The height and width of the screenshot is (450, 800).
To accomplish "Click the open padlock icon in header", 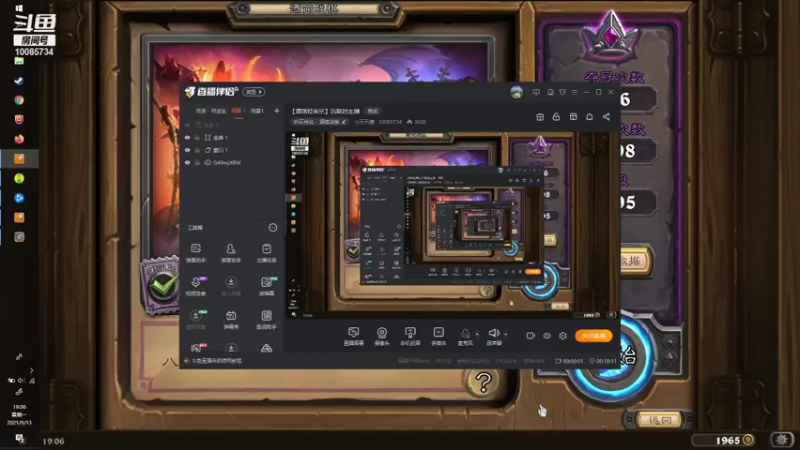I will (x=556, y=117).
